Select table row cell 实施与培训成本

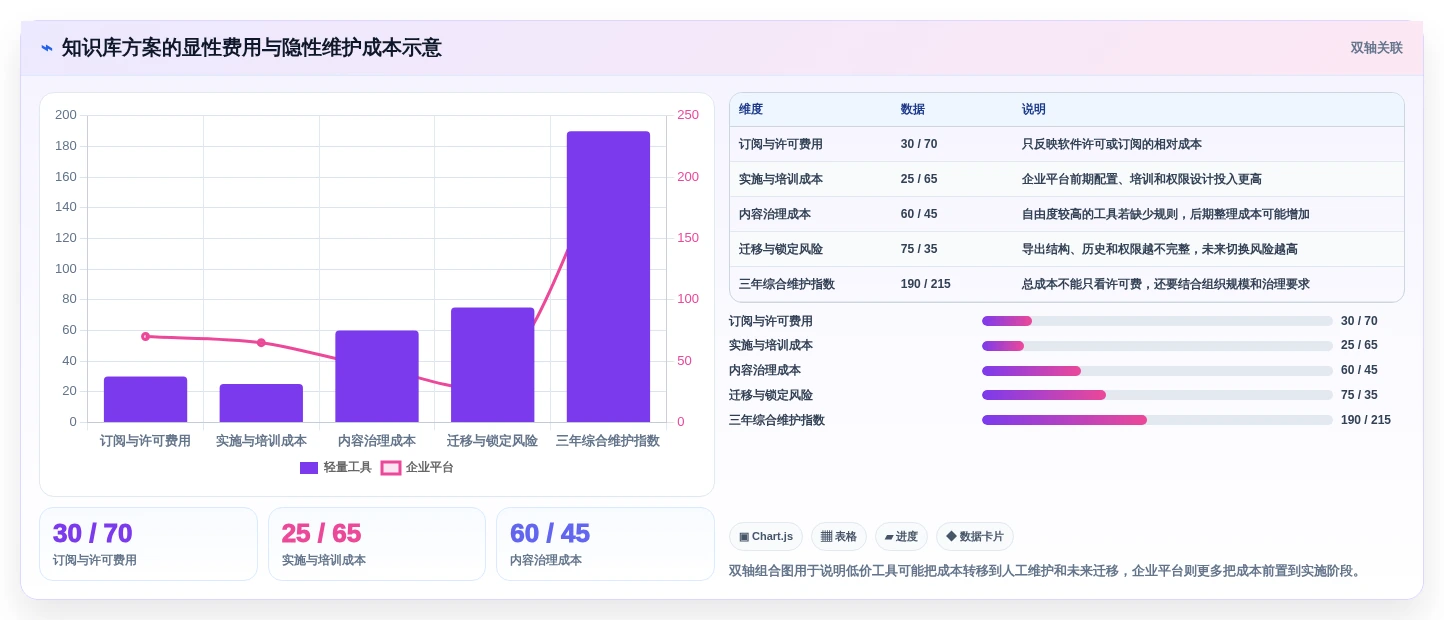[781, 179]
